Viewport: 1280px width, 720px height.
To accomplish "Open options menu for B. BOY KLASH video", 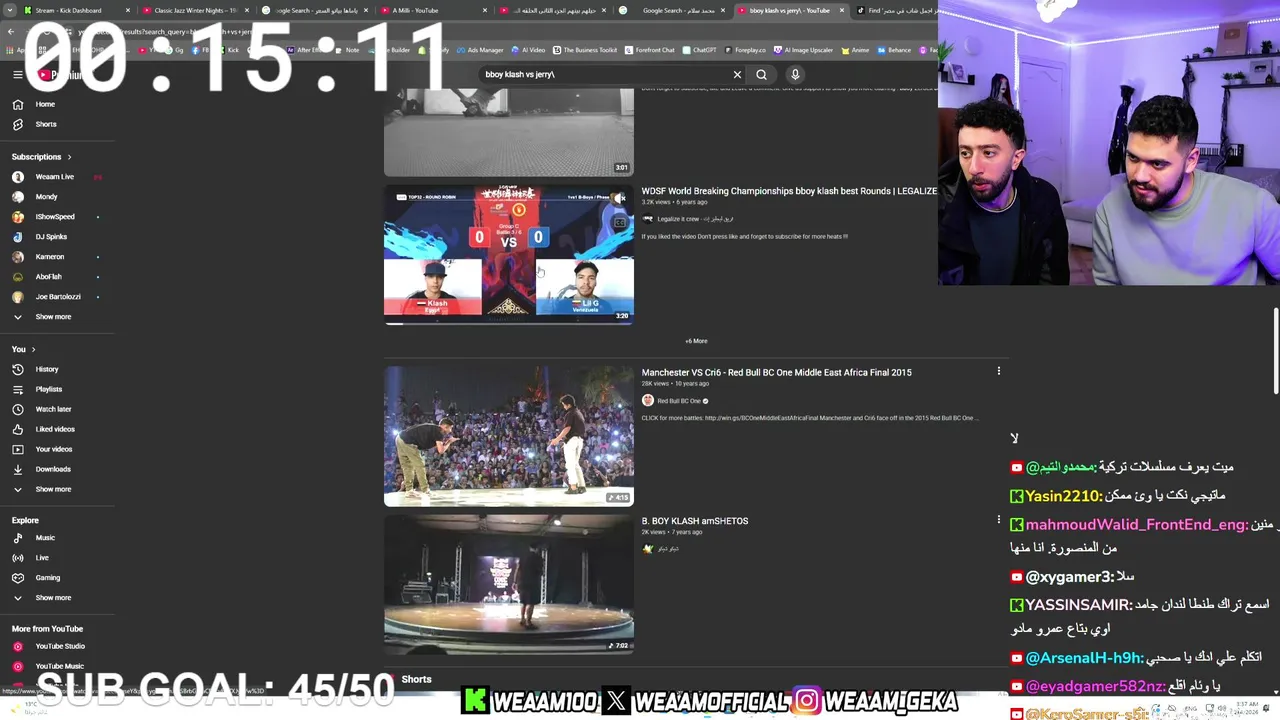I will tap(998, 520).
